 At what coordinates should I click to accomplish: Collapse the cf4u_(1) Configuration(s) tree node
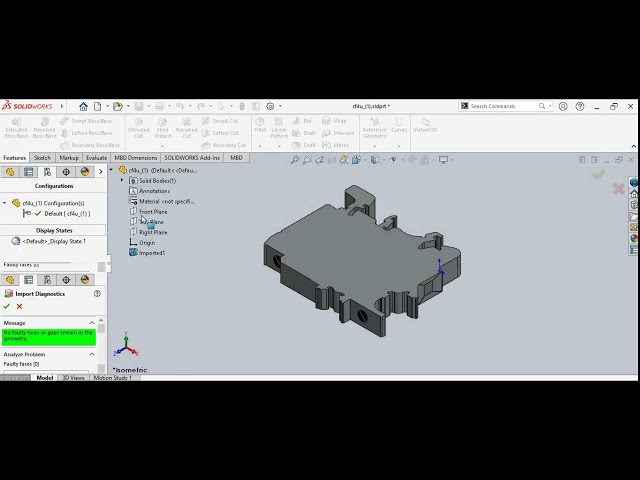(x=4, y=203)
